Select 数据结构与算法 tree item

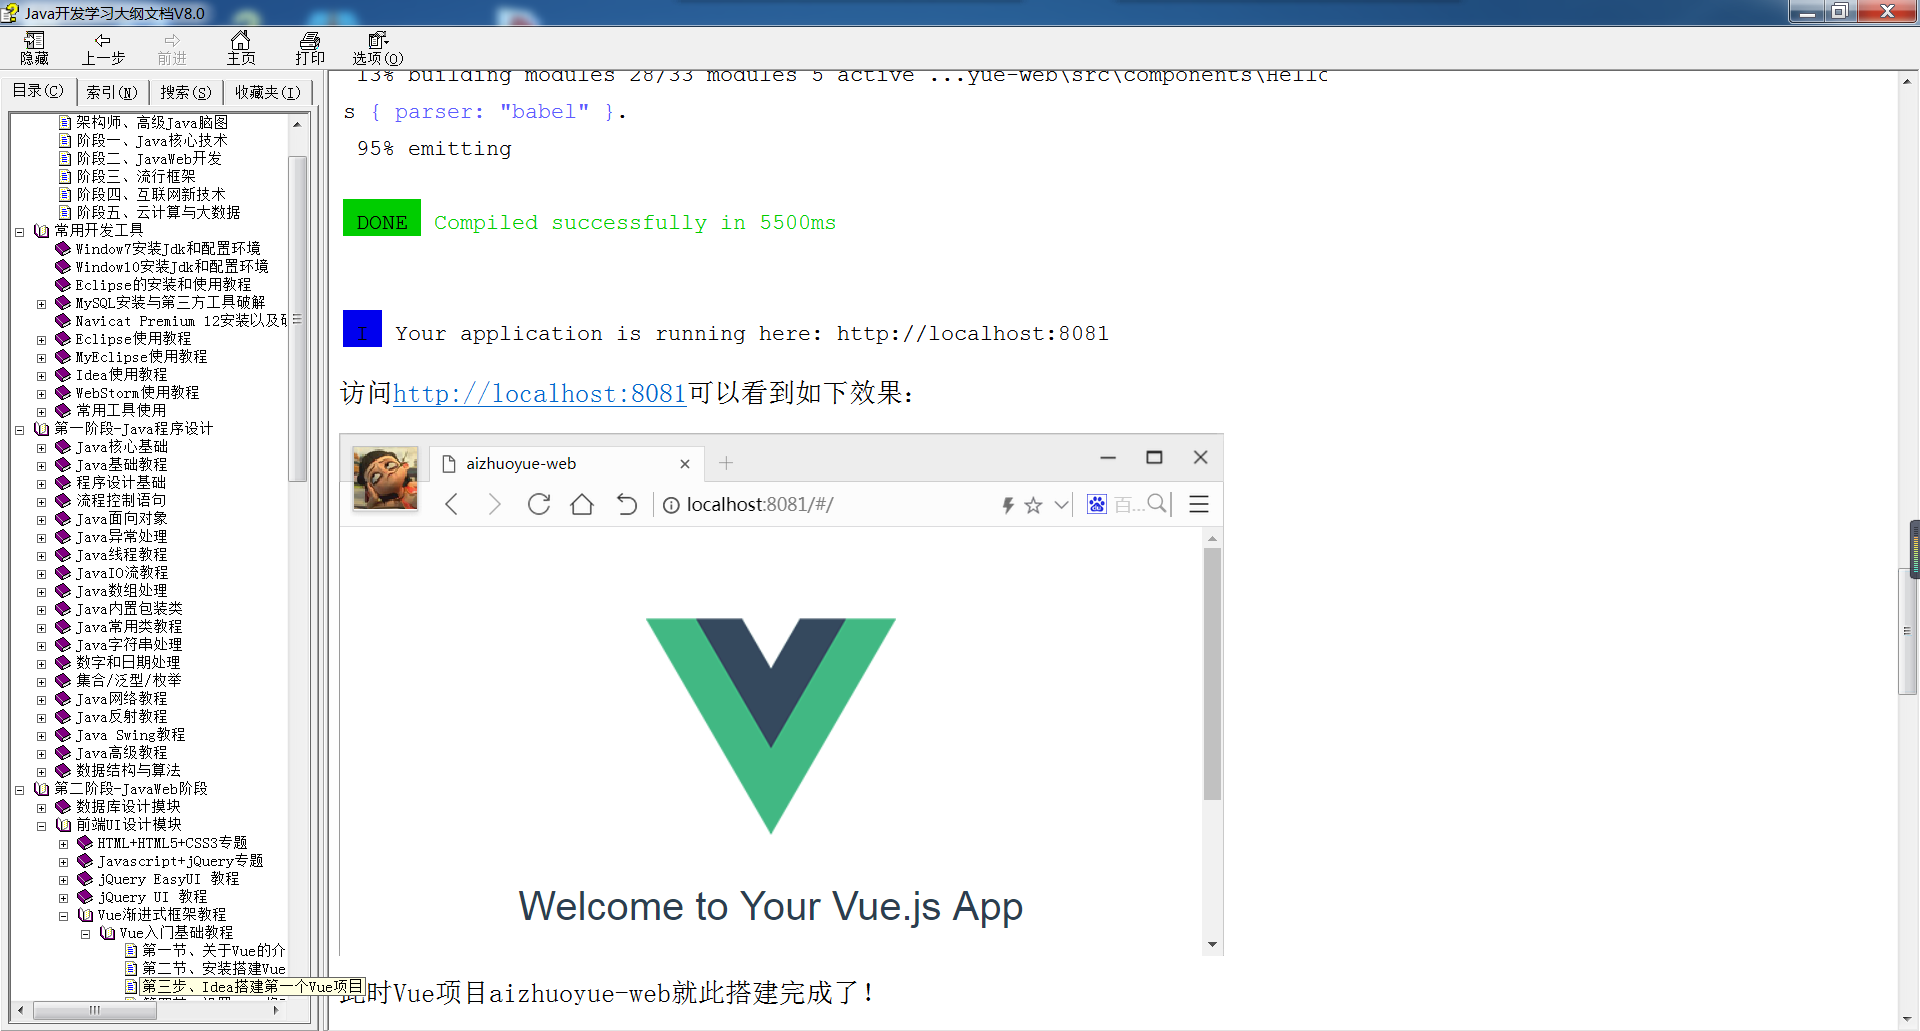pyautogui.click(x=128, y=770)
